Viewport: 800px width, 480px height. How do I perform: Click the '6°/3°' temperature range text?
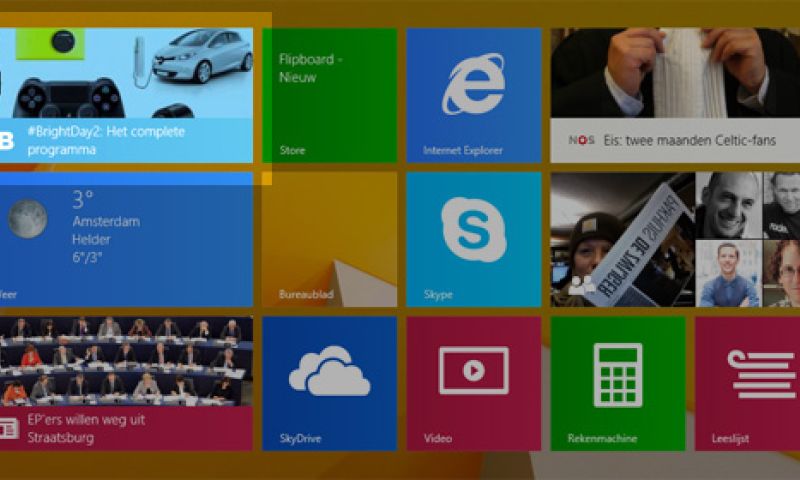click(x=87, y=257)
